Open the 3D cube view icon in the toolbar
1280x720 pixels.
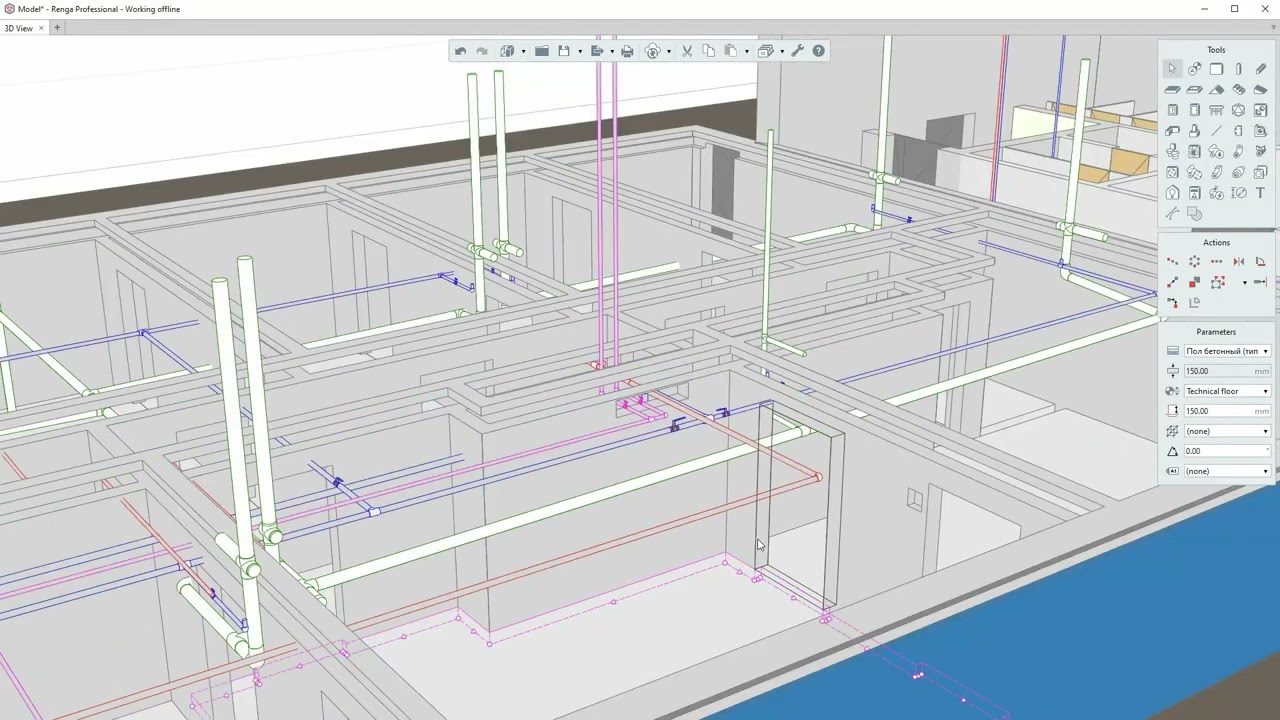507,51
